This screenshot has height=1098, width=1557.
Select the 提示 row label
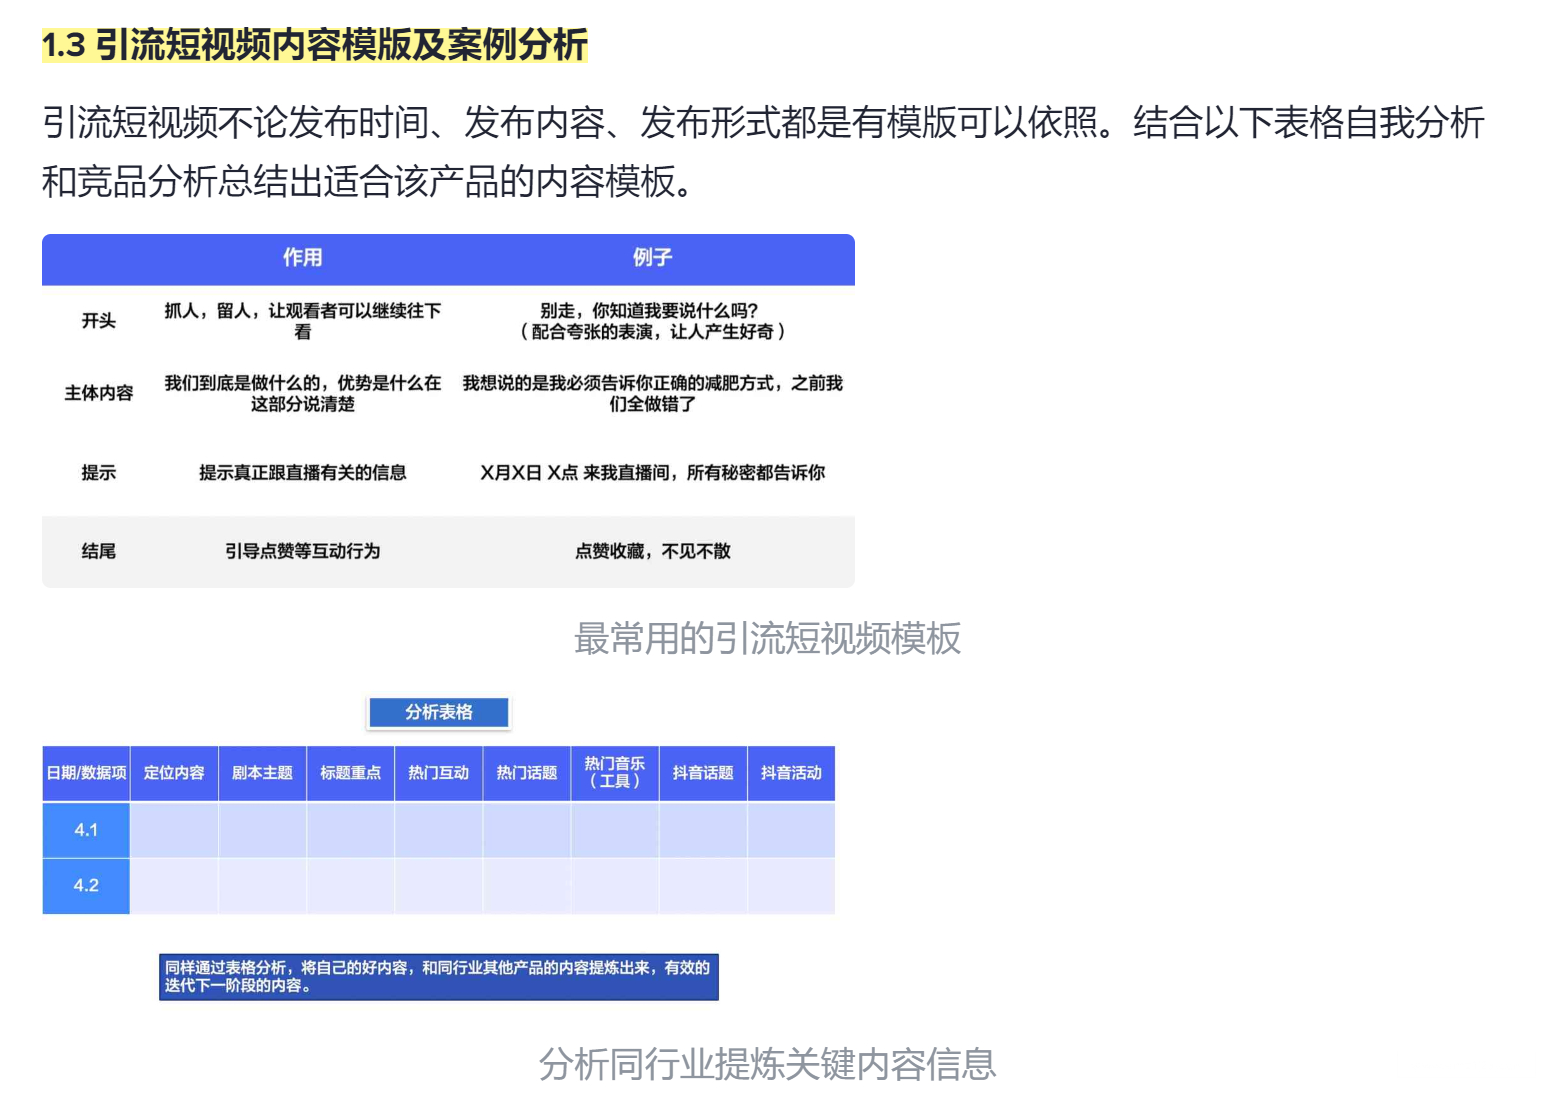click(x=98, y=473)
